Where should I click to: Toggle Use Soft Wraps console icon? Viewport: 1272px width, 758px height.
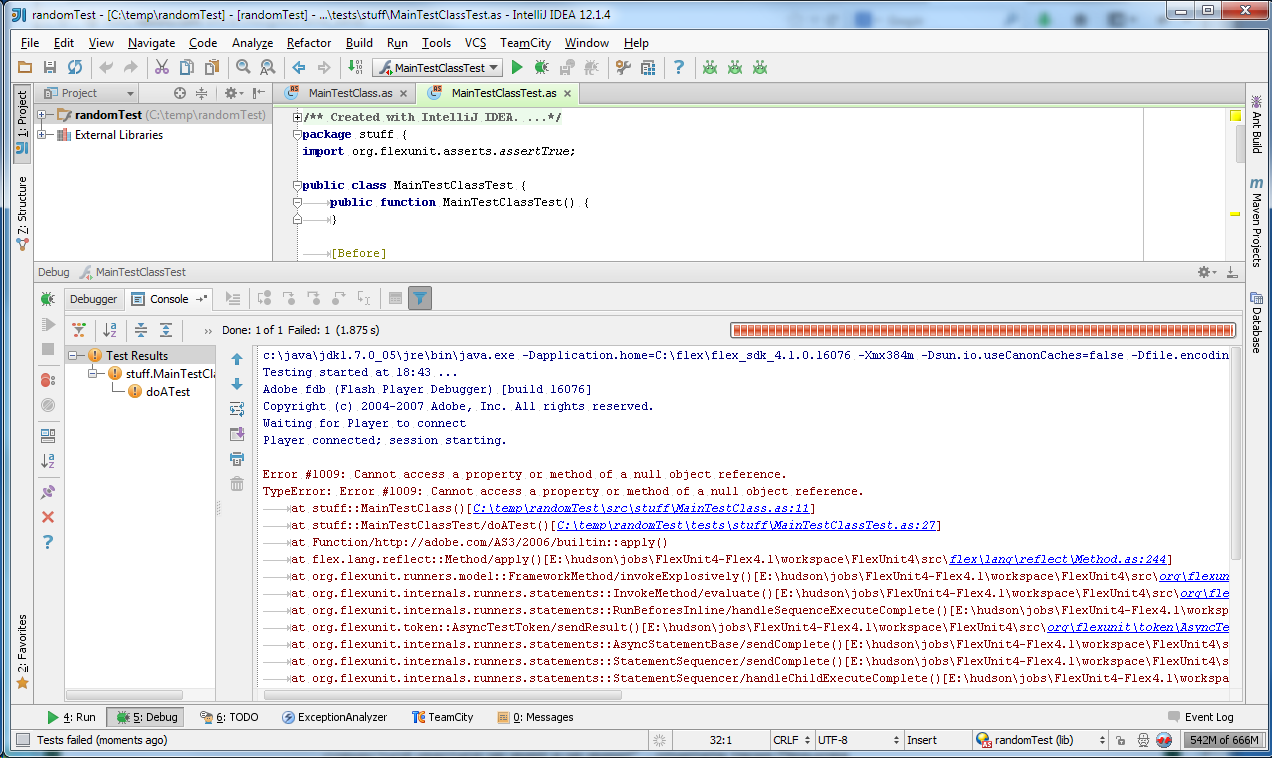tap(237, 409)
